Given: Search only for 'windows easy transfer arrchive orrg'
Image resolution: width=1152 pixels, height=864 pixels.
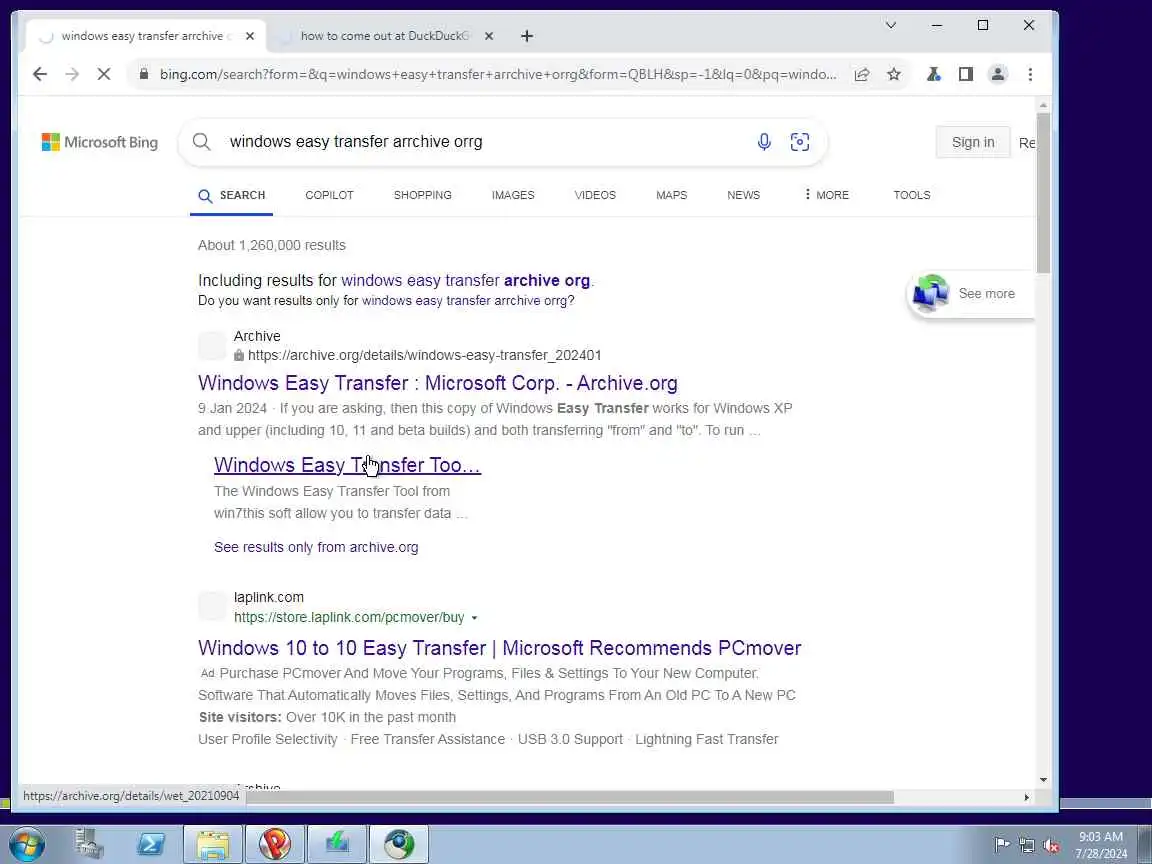Looking at the screenshot, I should 466,301.
